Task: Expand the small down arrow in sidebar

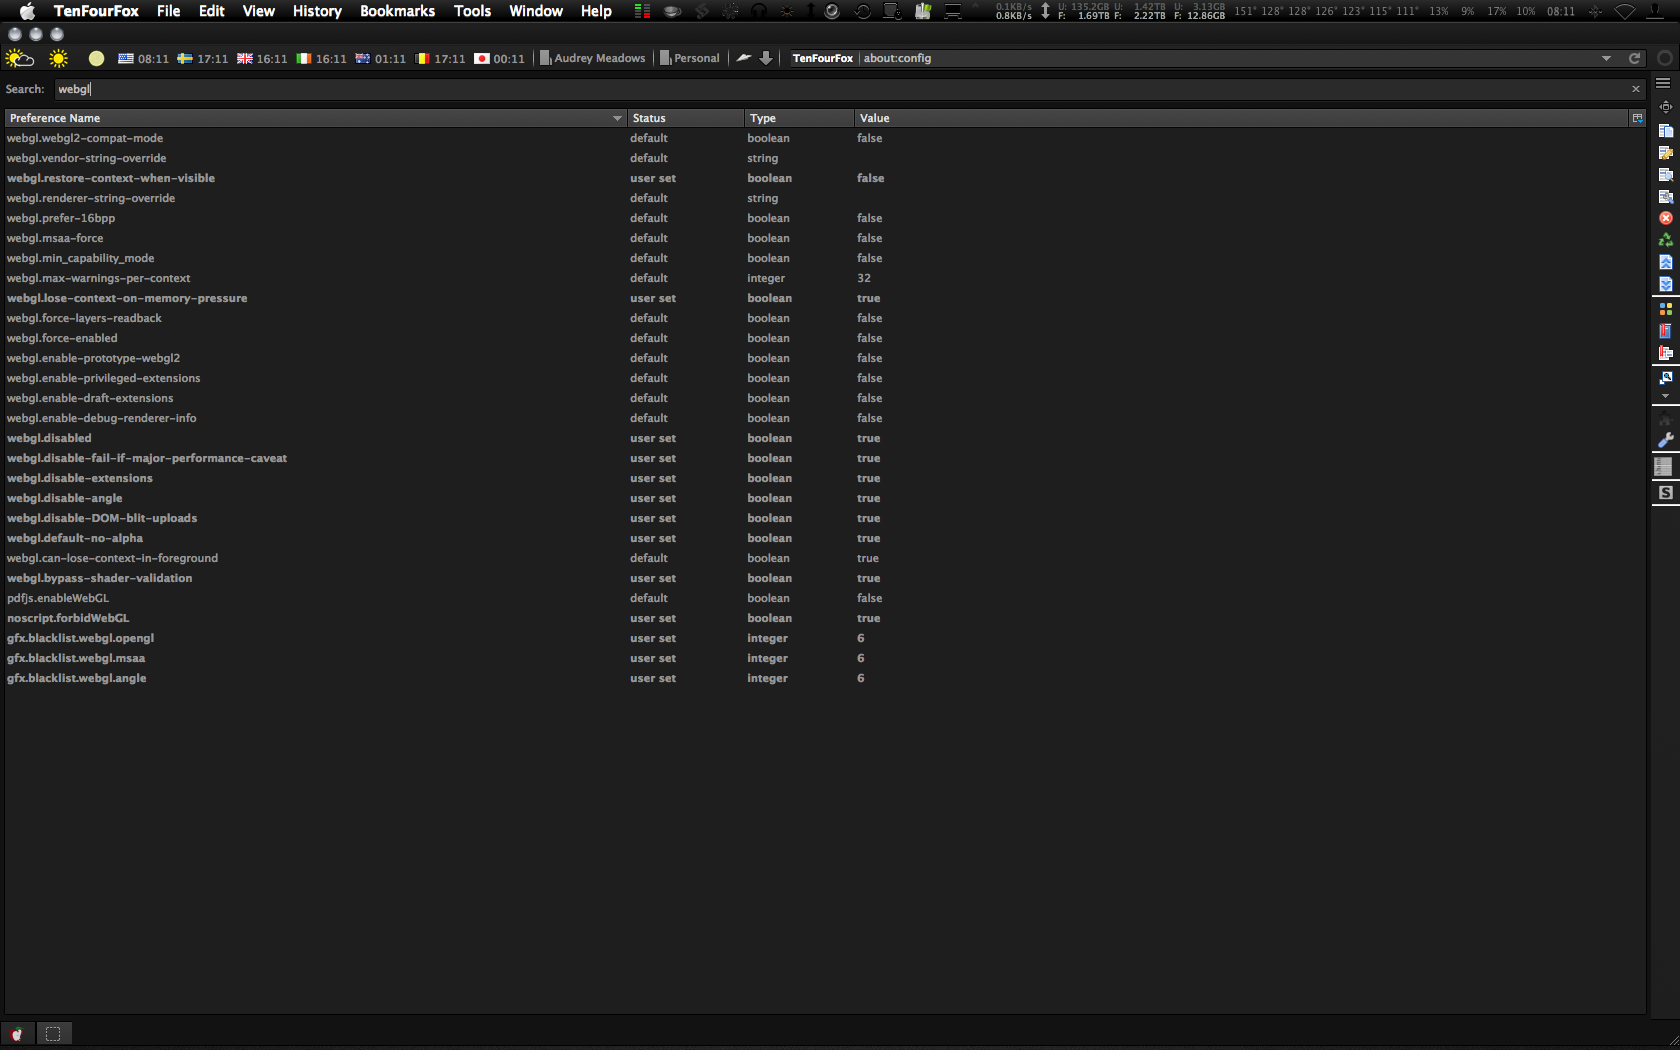Action: click(1665, 397)
